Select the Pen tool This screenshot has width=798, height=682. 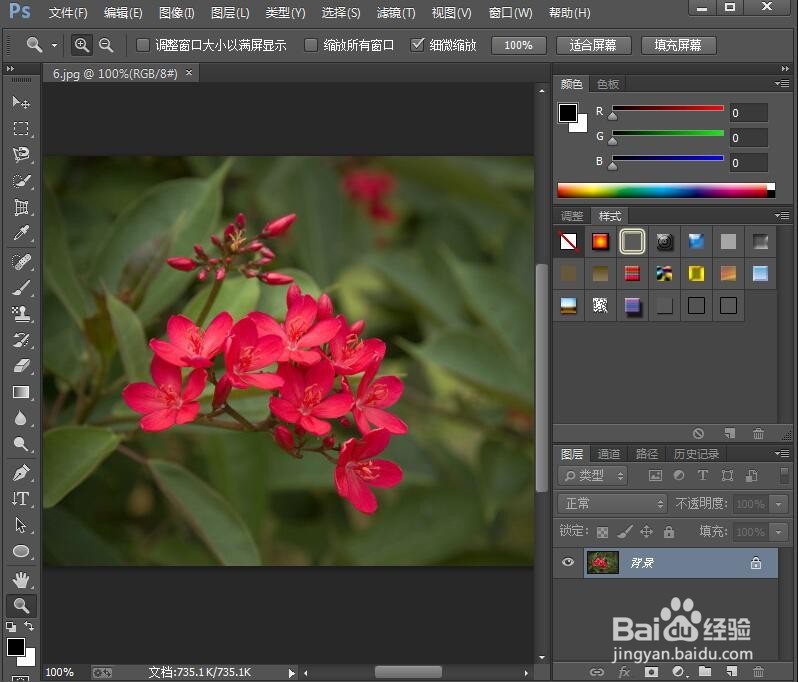click(x=21, y=473)
